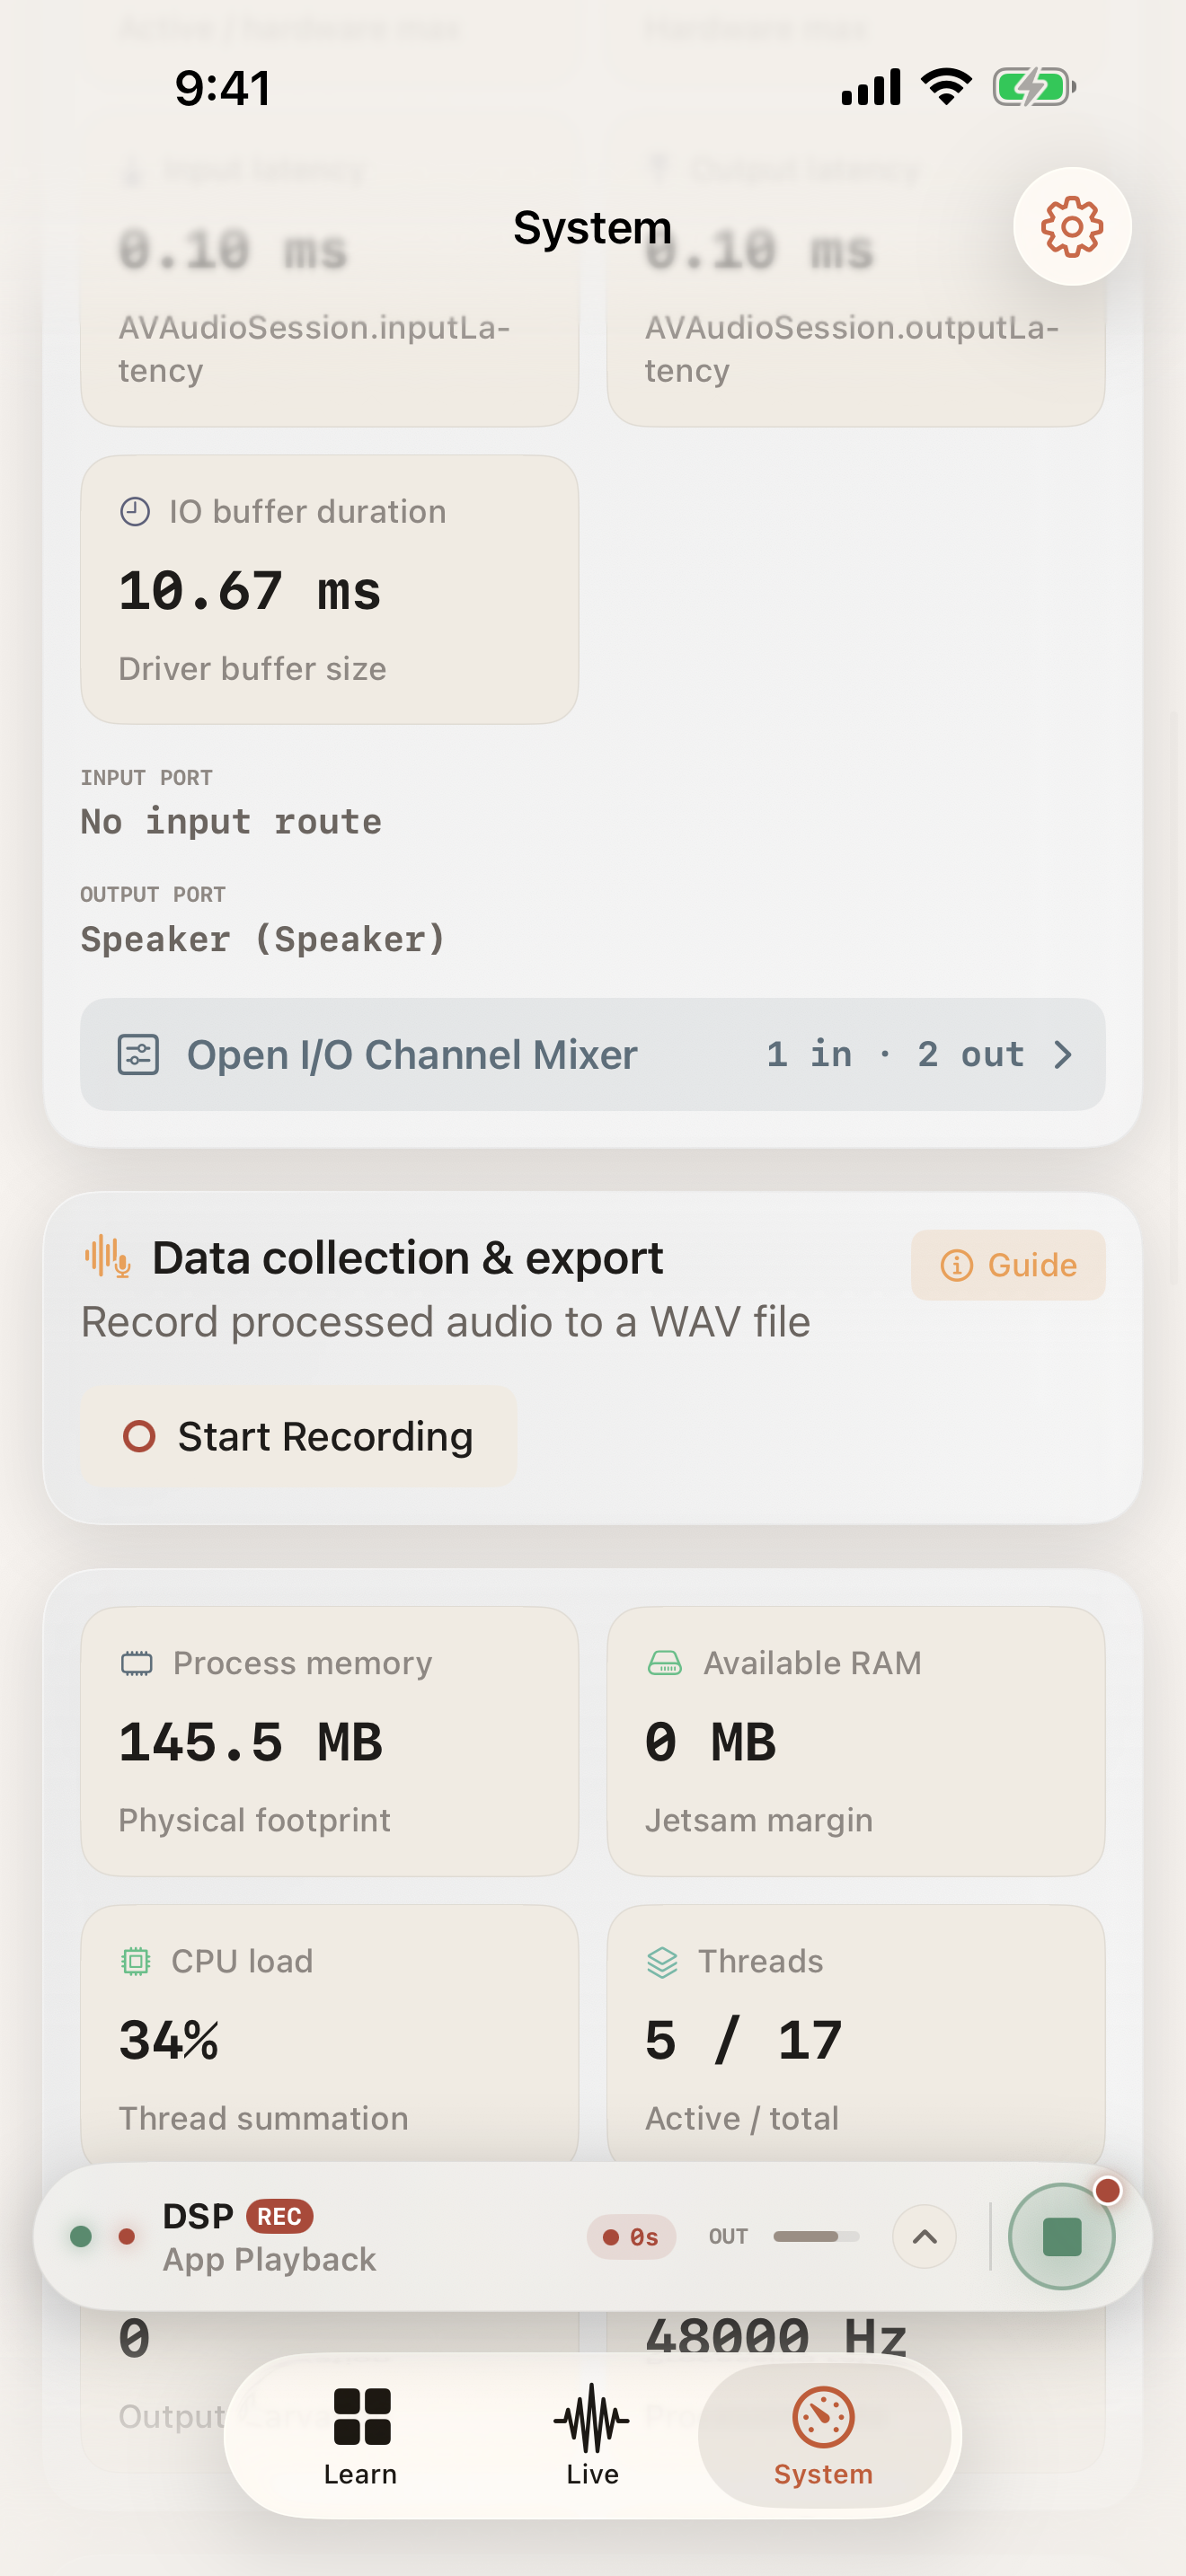Stop the DSP engine with the green stop button

[x=1061, y=2236]
